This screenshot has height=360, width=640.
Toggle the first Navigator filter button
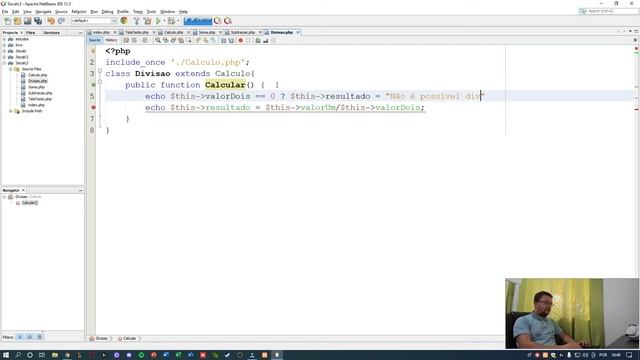click(20, 337)
